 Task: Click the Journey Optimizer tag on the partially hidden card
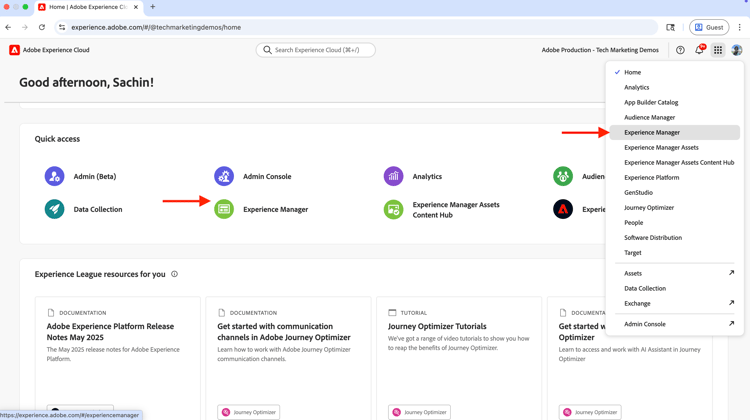(x=590, y=412)
